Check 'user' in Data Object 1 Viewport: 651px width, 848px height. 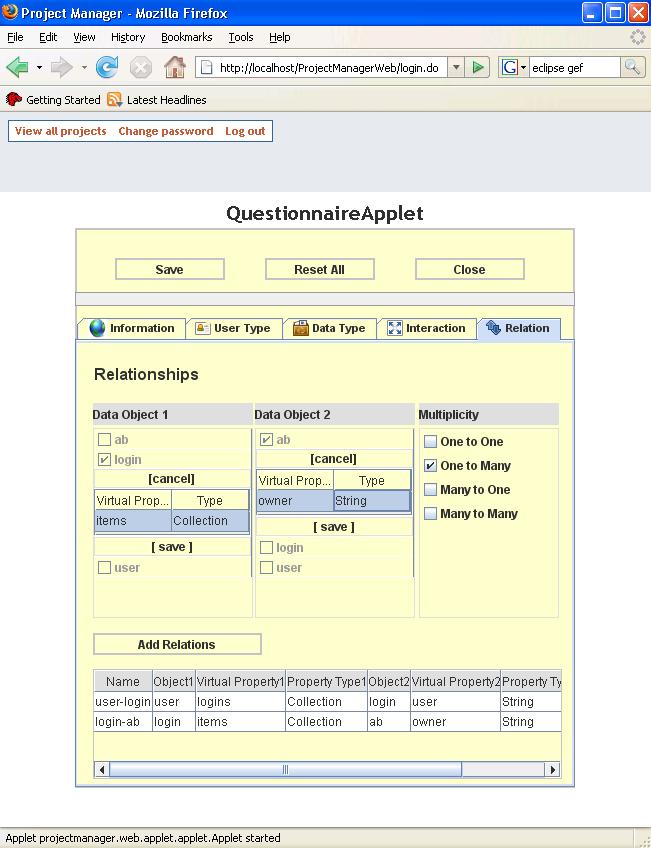point(104,568)
